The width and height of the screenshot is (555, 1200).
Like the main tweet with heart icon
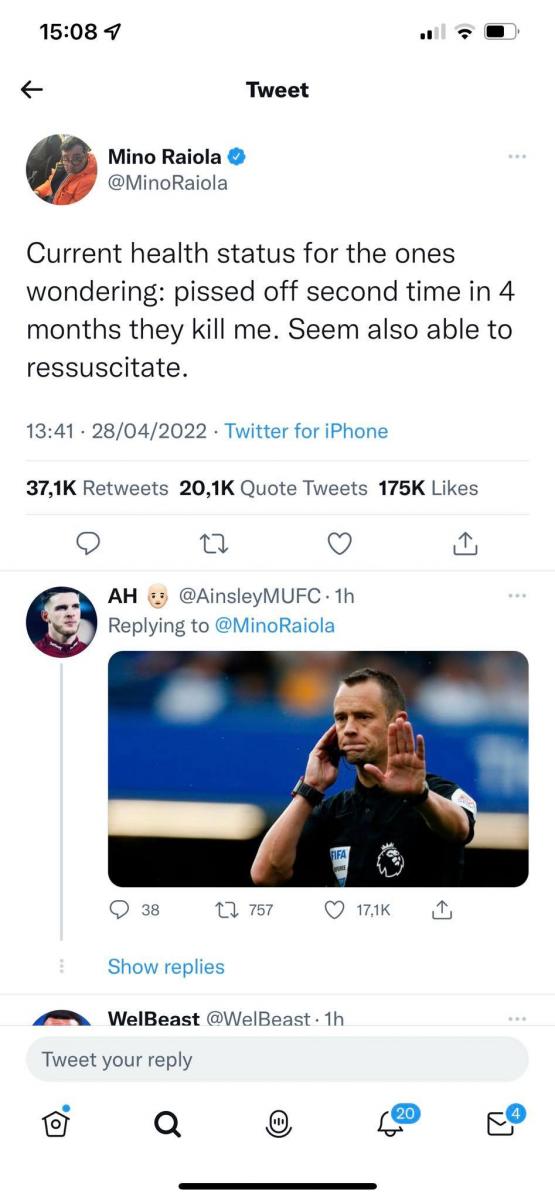pyautogui.click(x=341, y=542)
